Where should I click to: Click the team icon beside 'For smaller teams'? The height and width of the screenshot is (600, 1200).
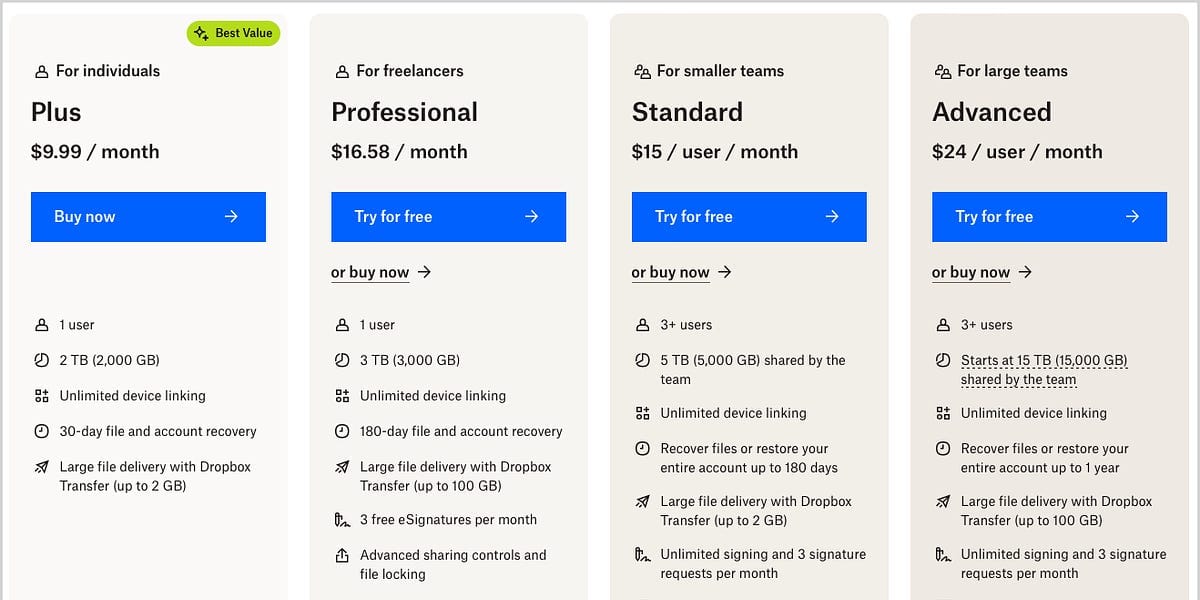pyautogui.click(x=642, y=72)
